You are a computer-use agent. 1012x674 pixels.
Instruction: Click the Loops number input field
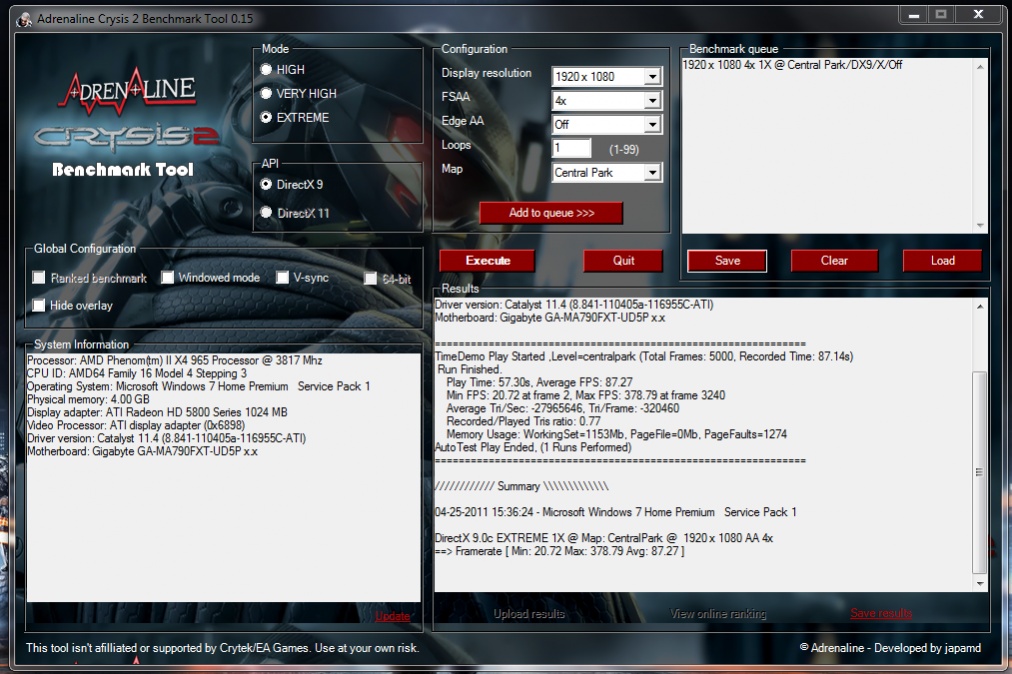pyautogui.click(x=571, y=148)
